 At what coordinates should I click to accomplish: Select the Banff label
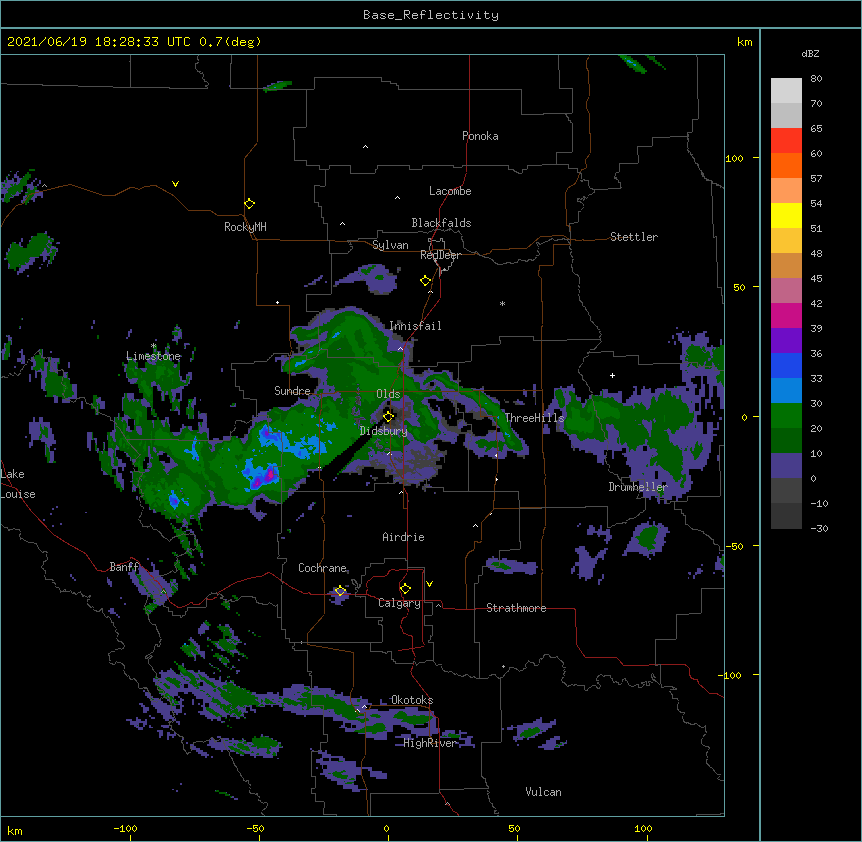click(x=124, y=567)
